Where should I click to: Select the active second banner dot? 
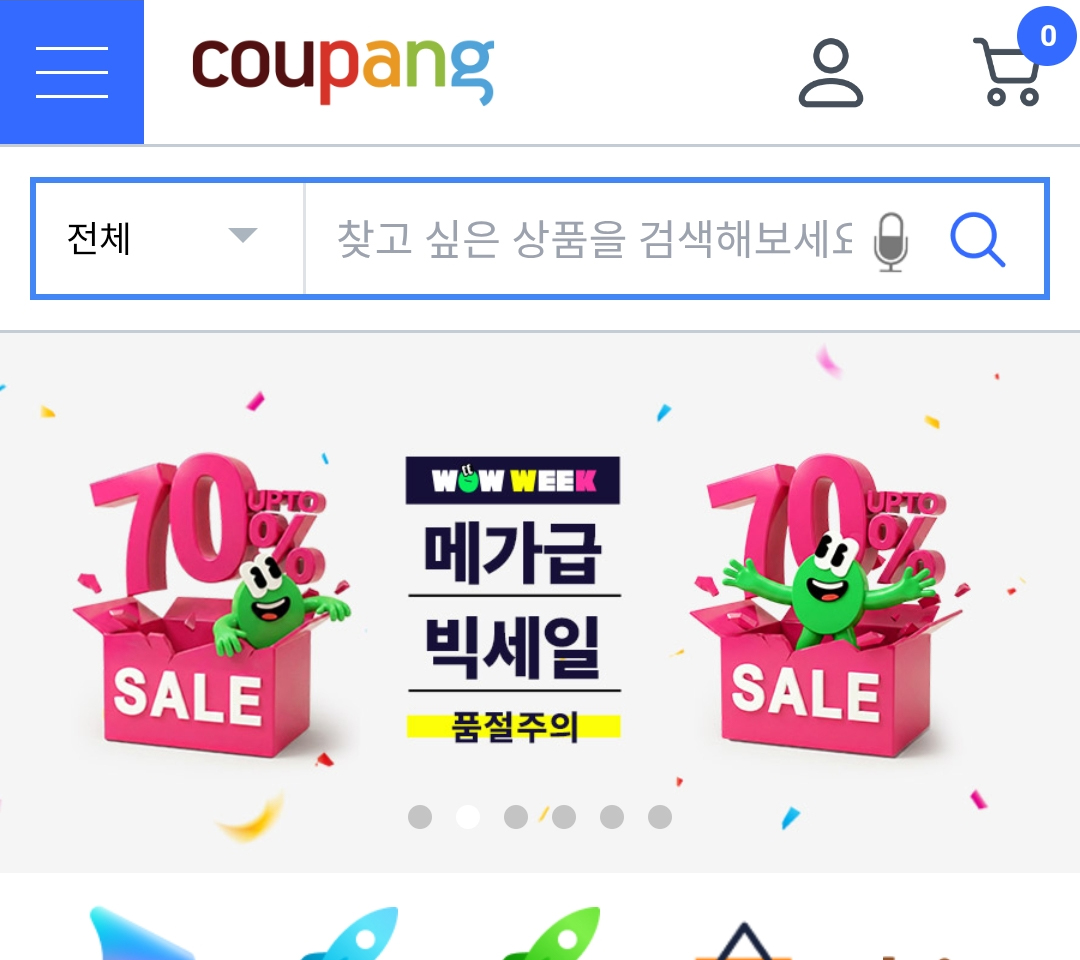tap(468, 817)
